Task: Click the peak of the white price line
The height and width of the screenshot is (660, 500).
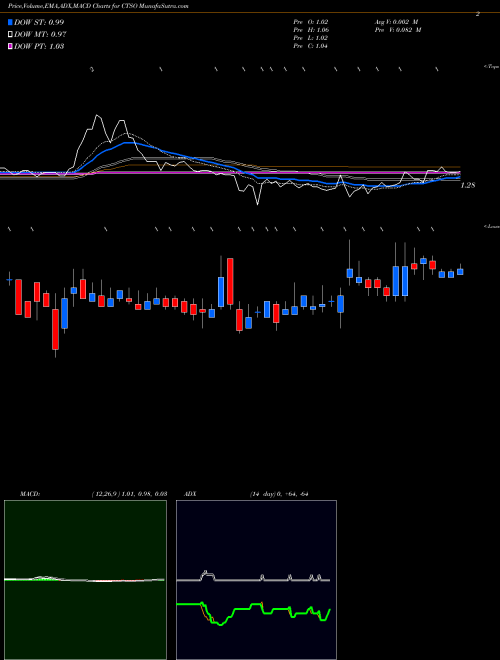Action: tap(98, 115)
